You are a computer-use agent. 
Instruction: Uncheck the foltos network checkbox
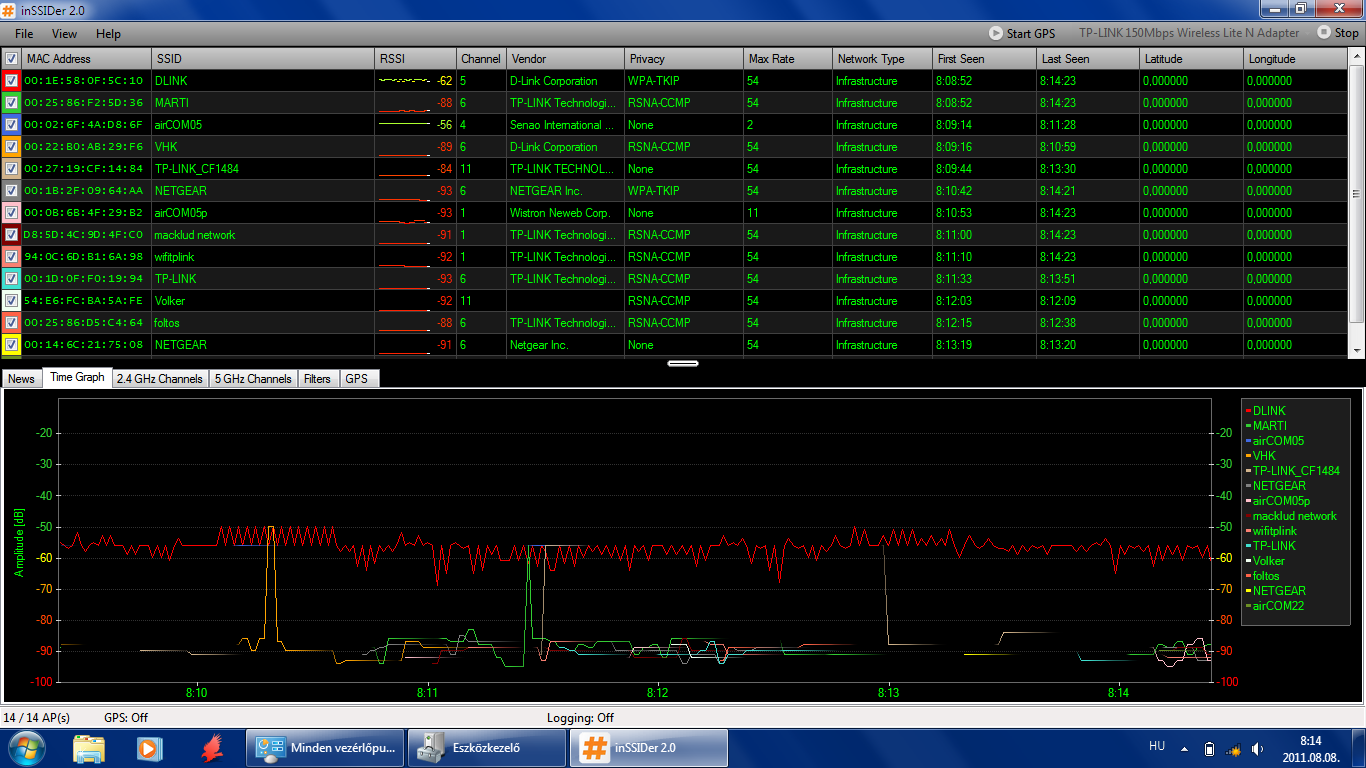click(x=11, y=323)
